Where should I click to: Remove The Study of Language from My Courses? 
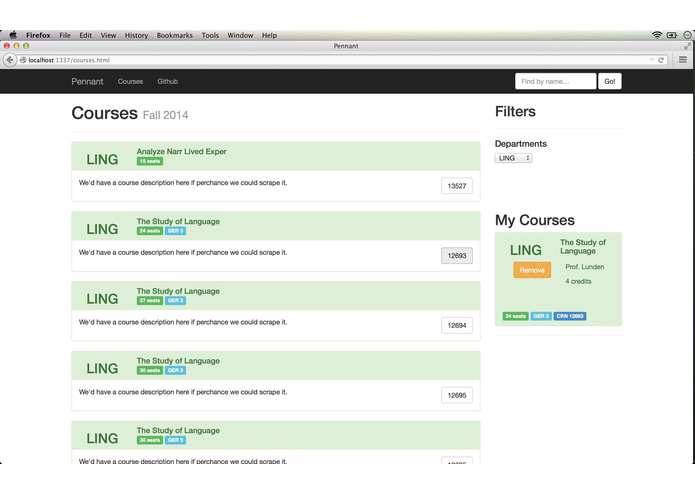(x=532, y=270)
